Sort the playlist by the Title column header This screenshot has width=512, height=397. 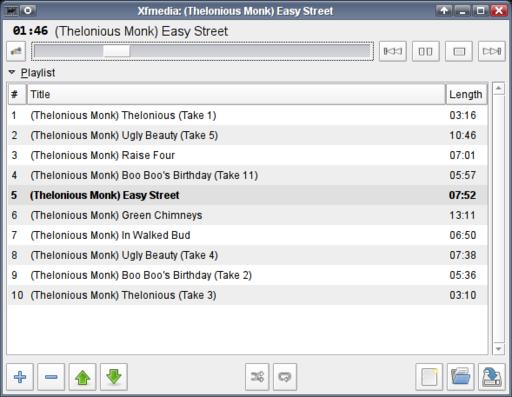[x=236, y=94]
